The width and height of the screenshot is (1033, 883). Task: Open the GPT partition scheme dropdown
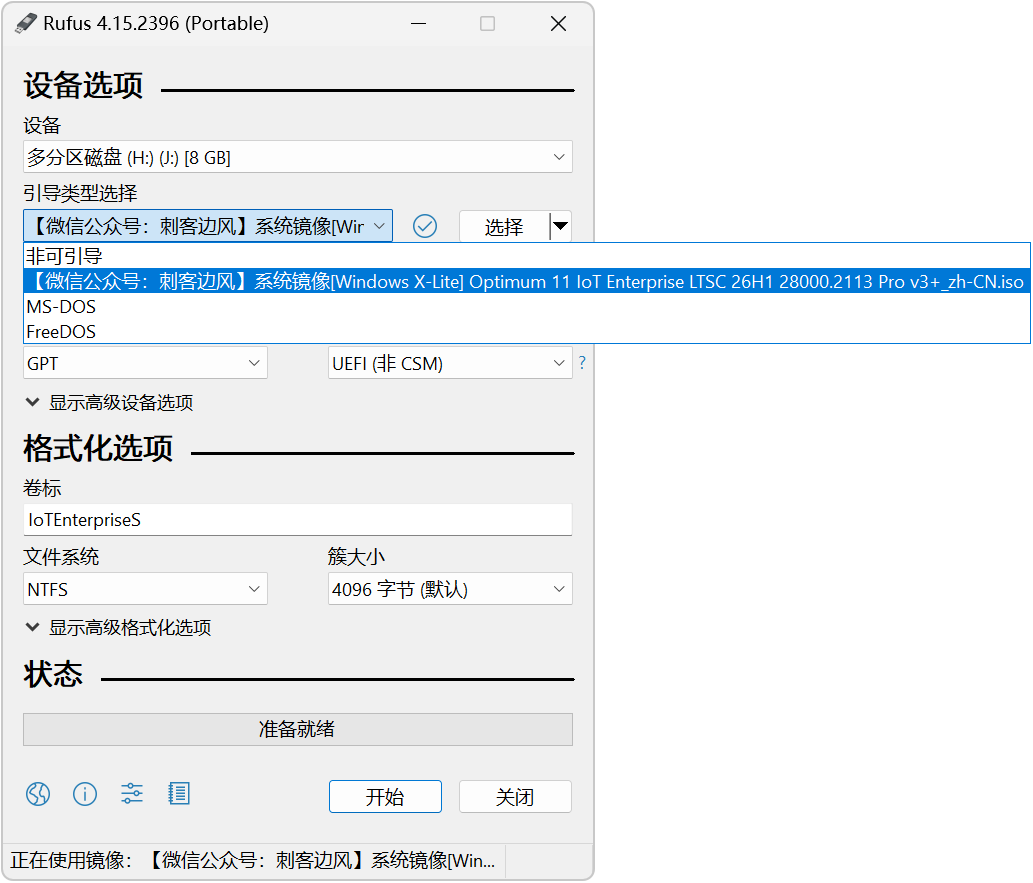click(x=146, y=363)
